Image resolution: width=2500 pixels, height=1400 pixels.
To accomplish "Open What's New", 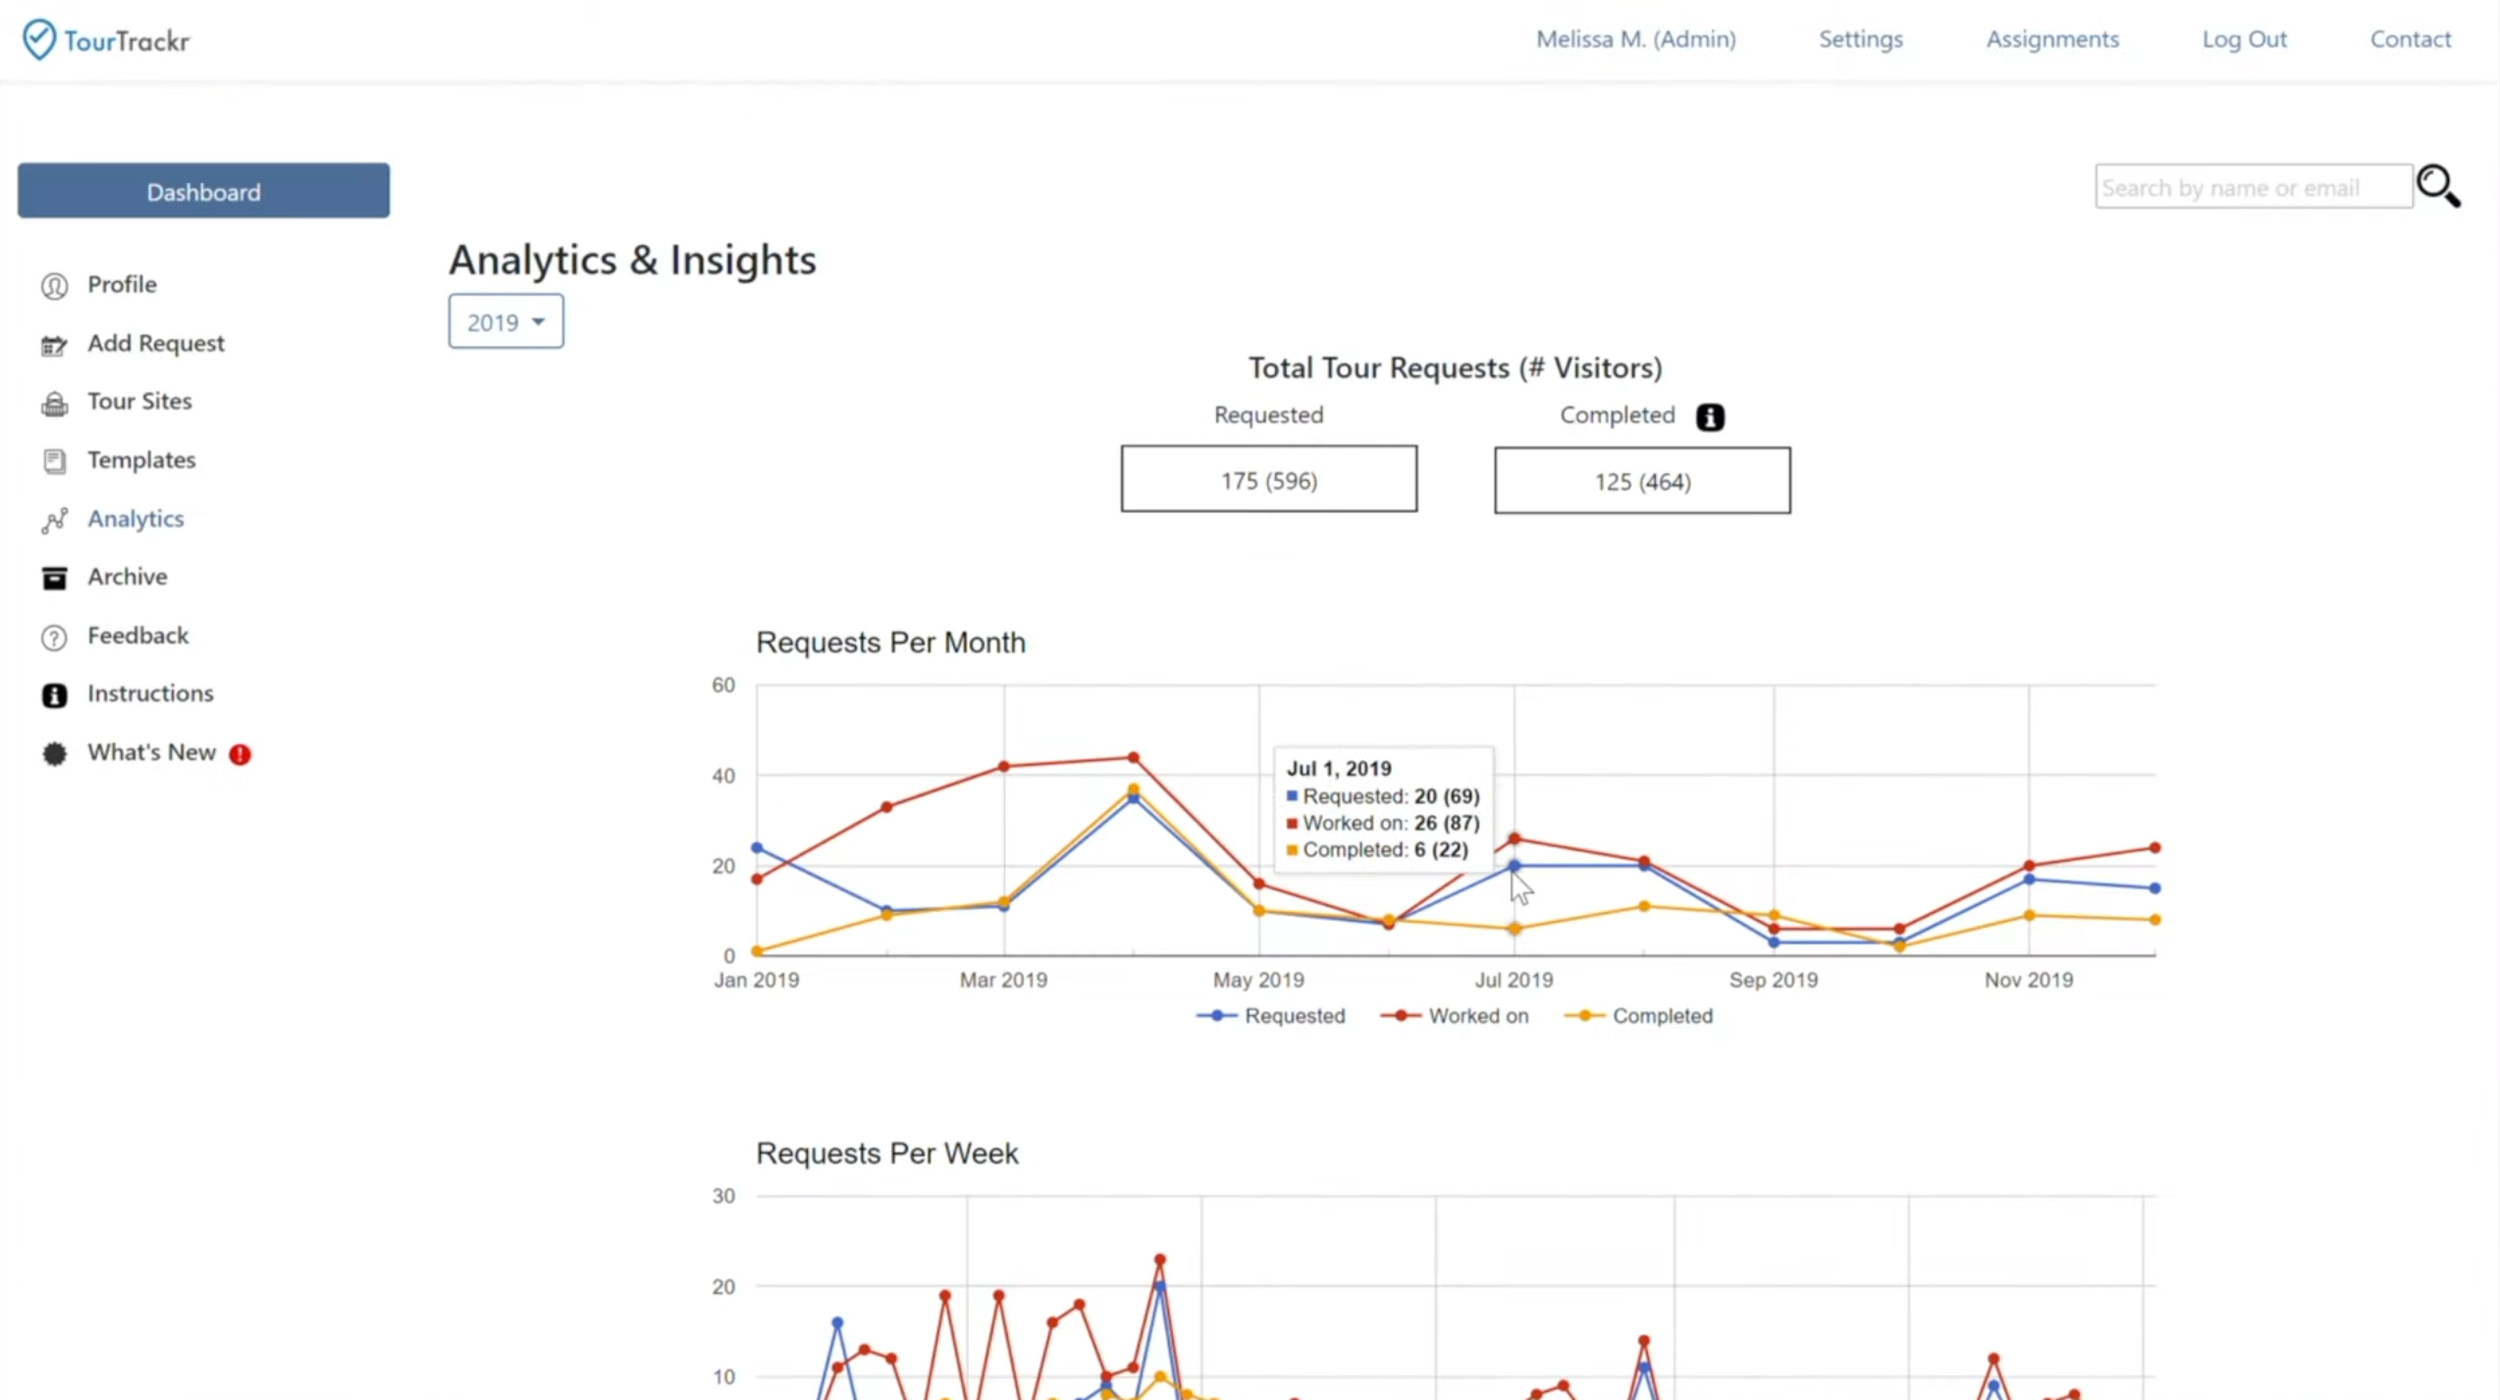I will click(152, 752).
